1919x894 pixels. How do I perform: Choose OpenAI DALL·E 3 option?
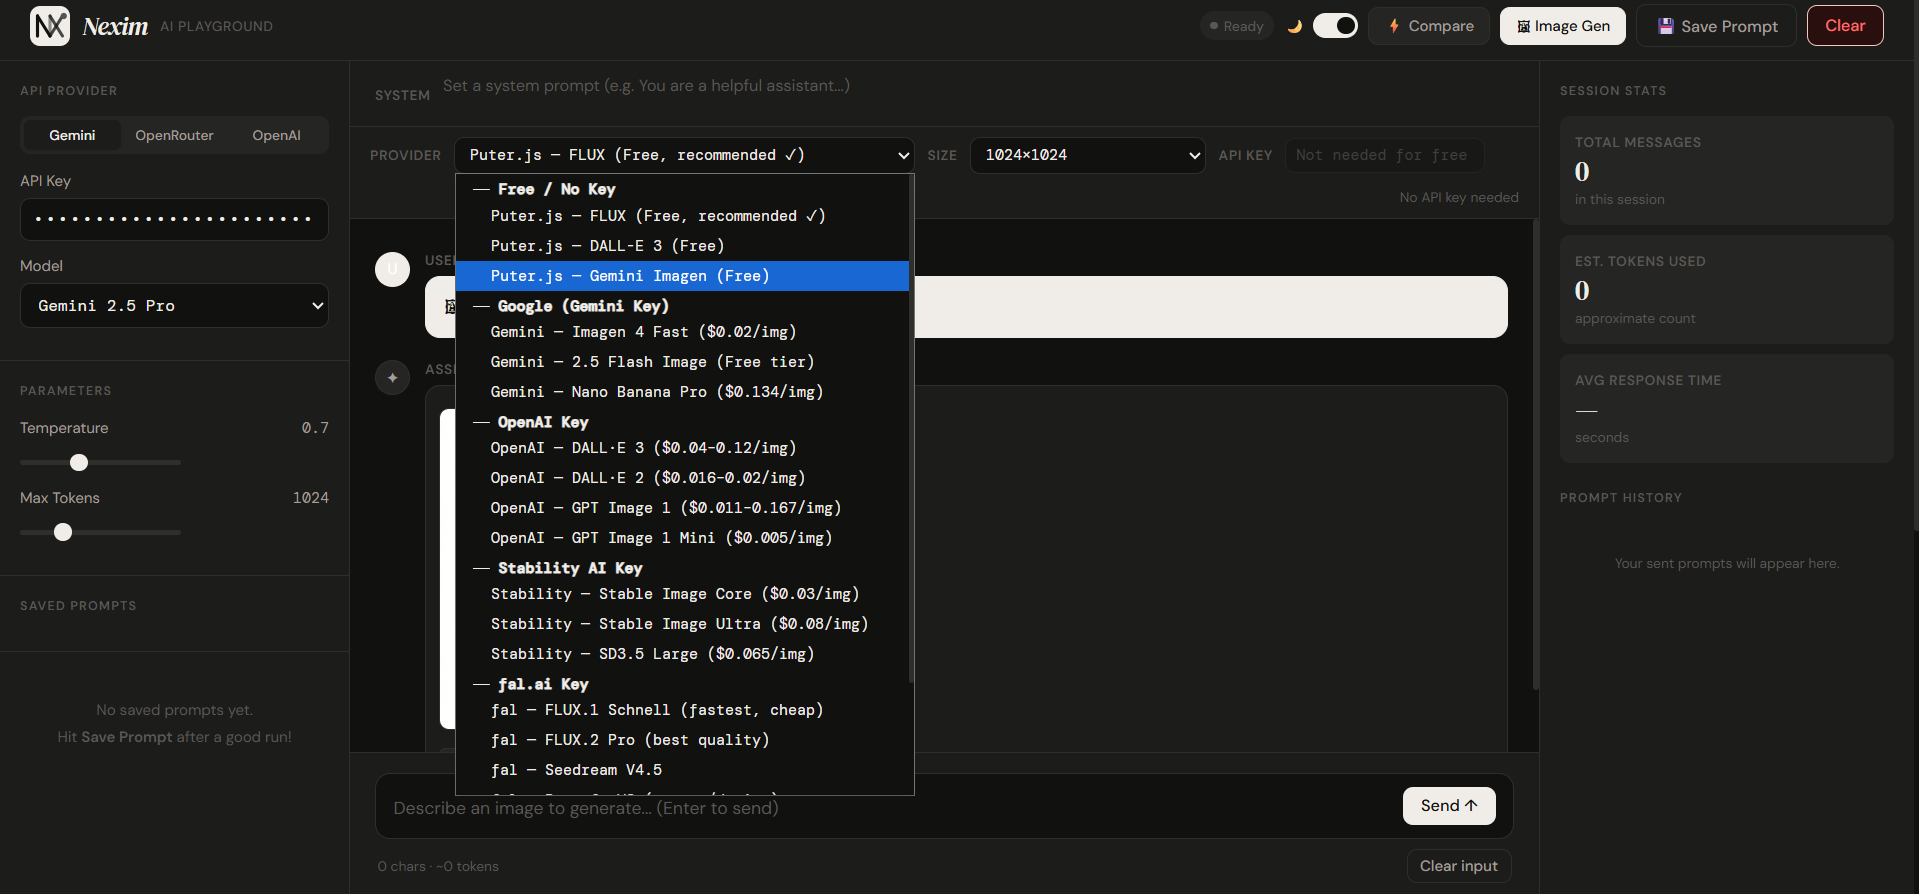(x=682, y=448)
